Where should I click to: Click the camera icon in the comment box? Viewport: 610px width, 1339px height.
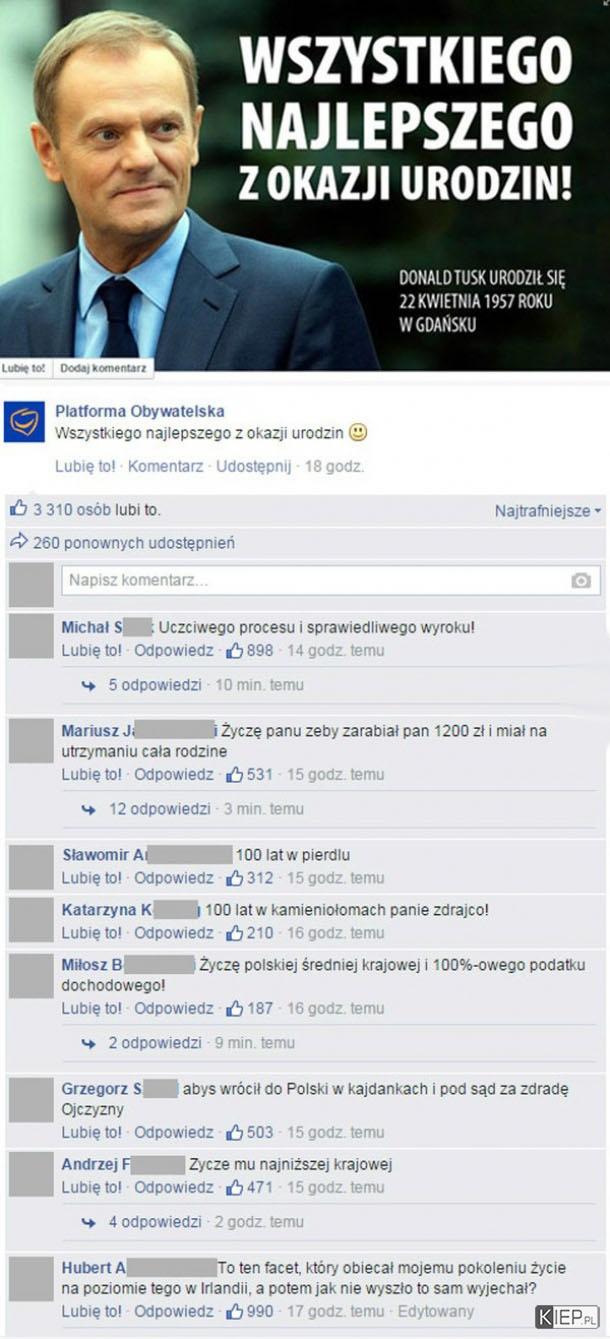(x=580, y=581)
